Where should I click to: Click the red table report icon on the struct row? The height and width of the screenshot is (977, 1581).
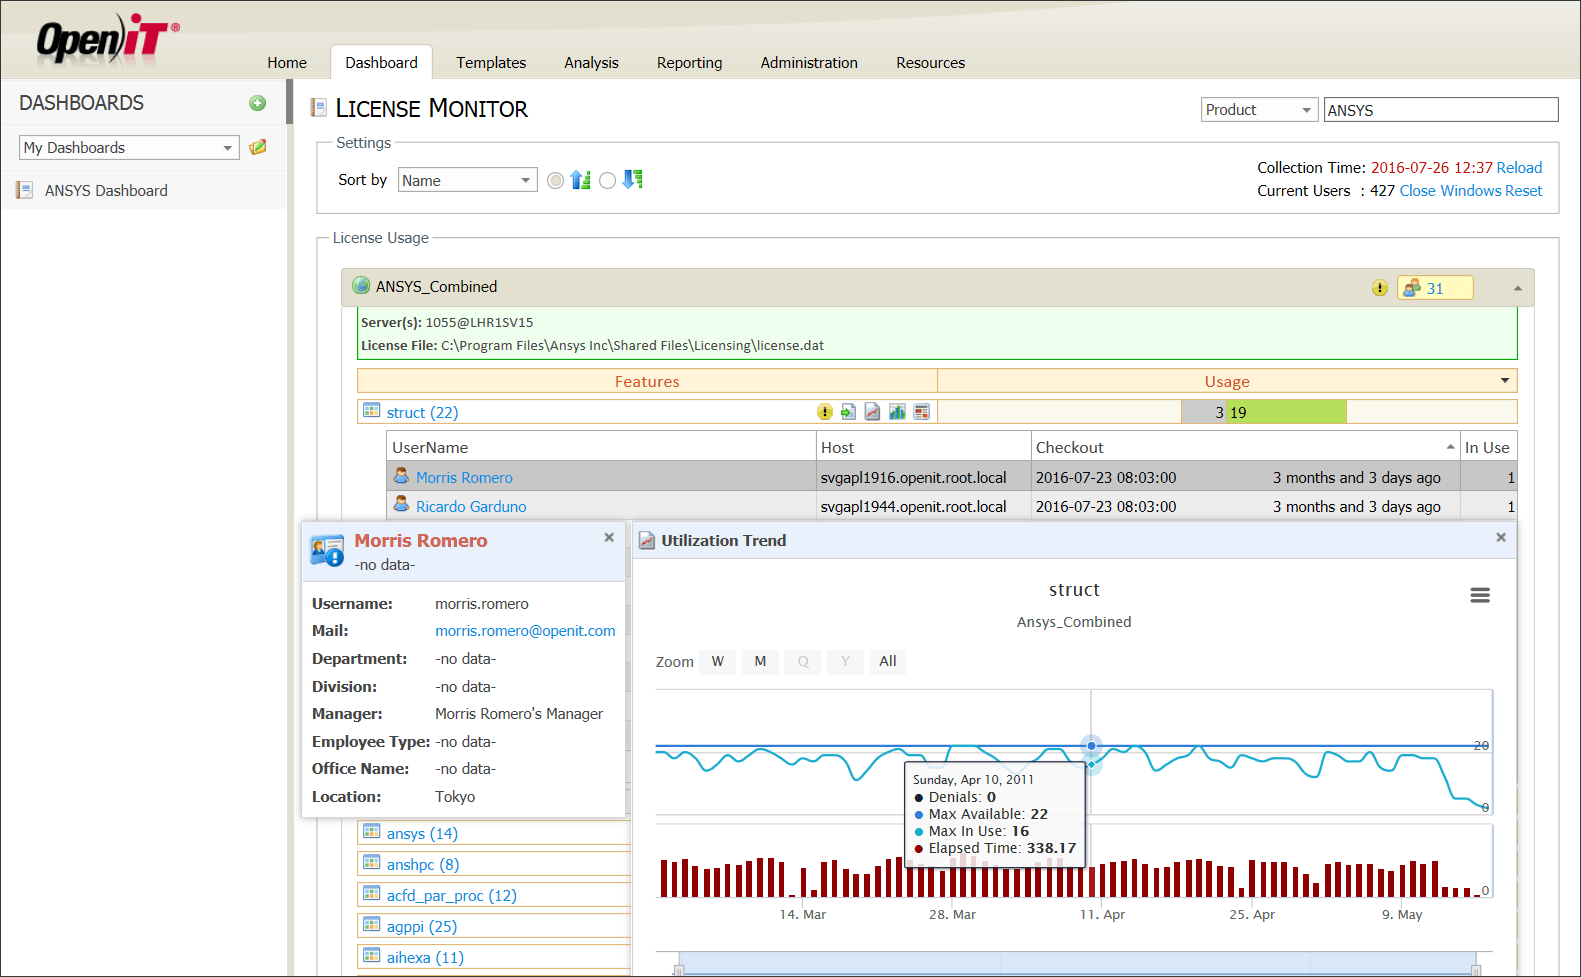click(x=921, y=412)
